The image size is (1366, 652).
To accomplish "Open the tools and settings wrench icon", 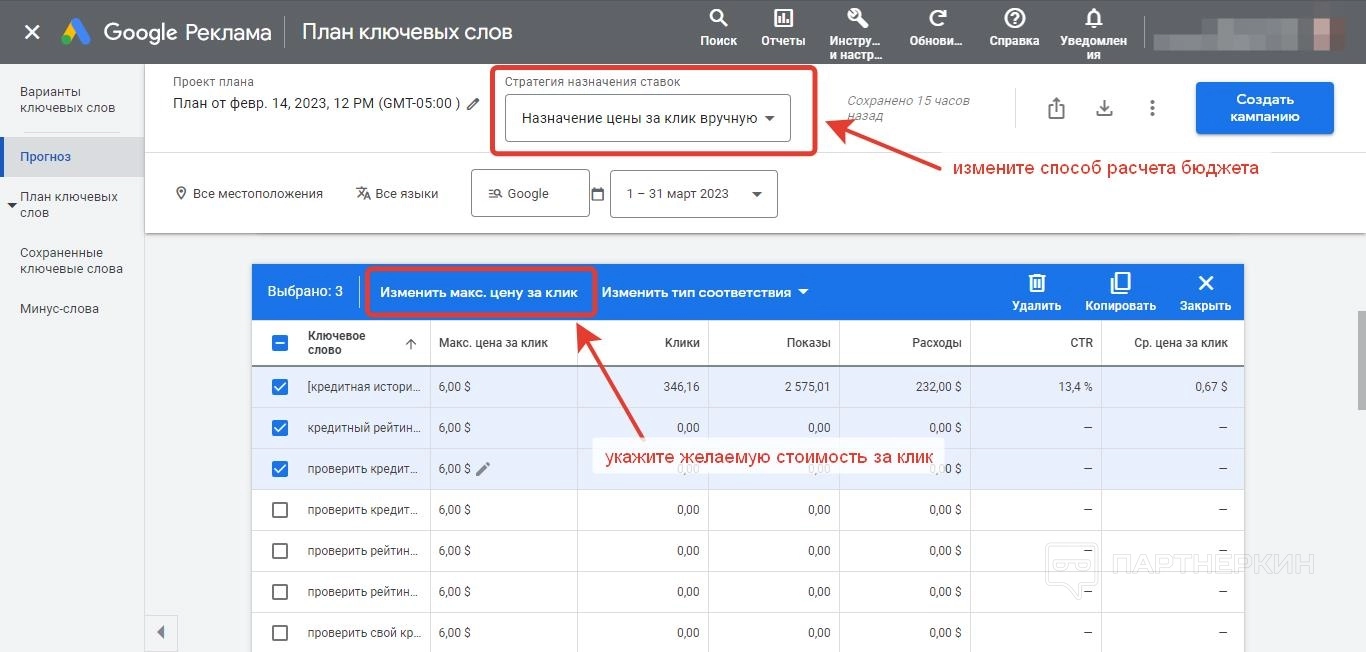I will [856, 19].
